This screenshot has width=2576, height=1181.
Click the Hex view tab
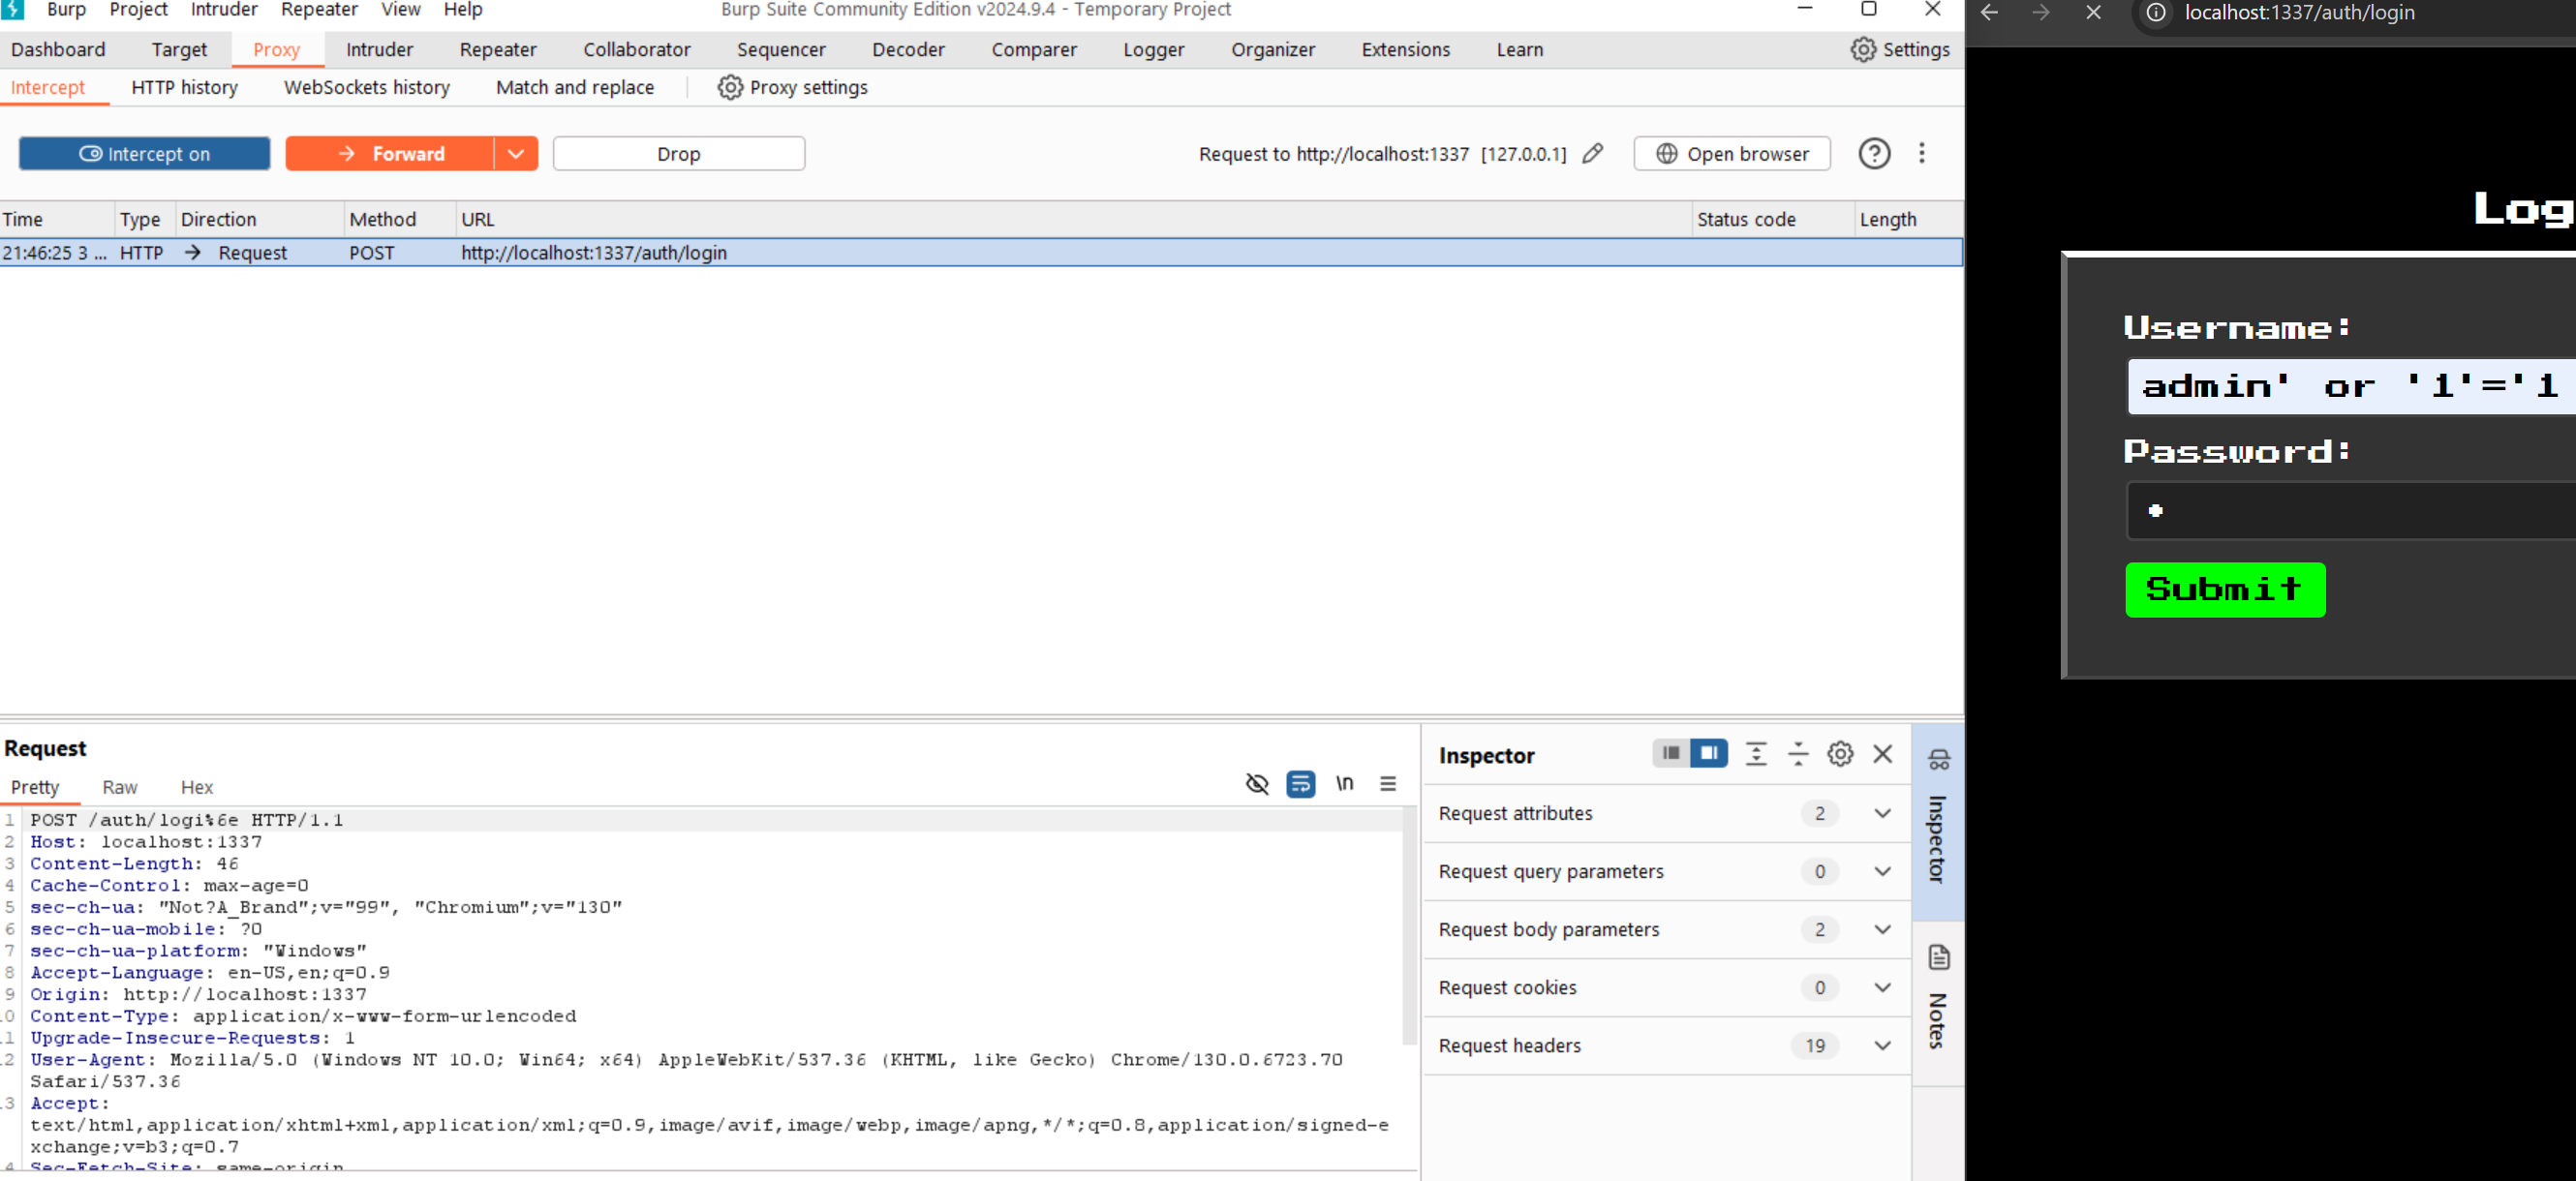(x=196, y=785)
